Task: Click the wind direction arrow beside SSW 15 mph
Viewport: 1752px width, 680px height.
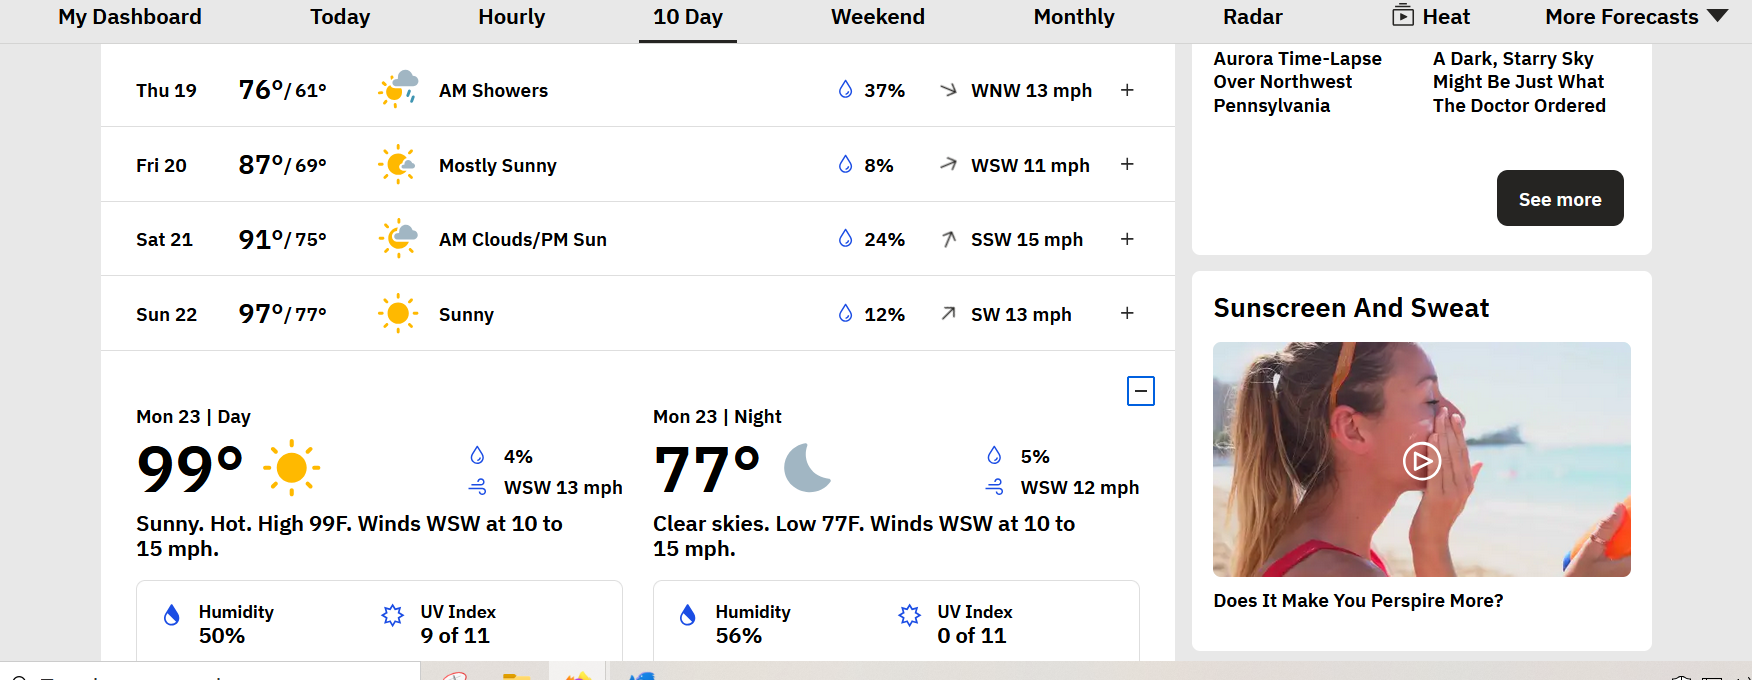Action: coord(949,239)
